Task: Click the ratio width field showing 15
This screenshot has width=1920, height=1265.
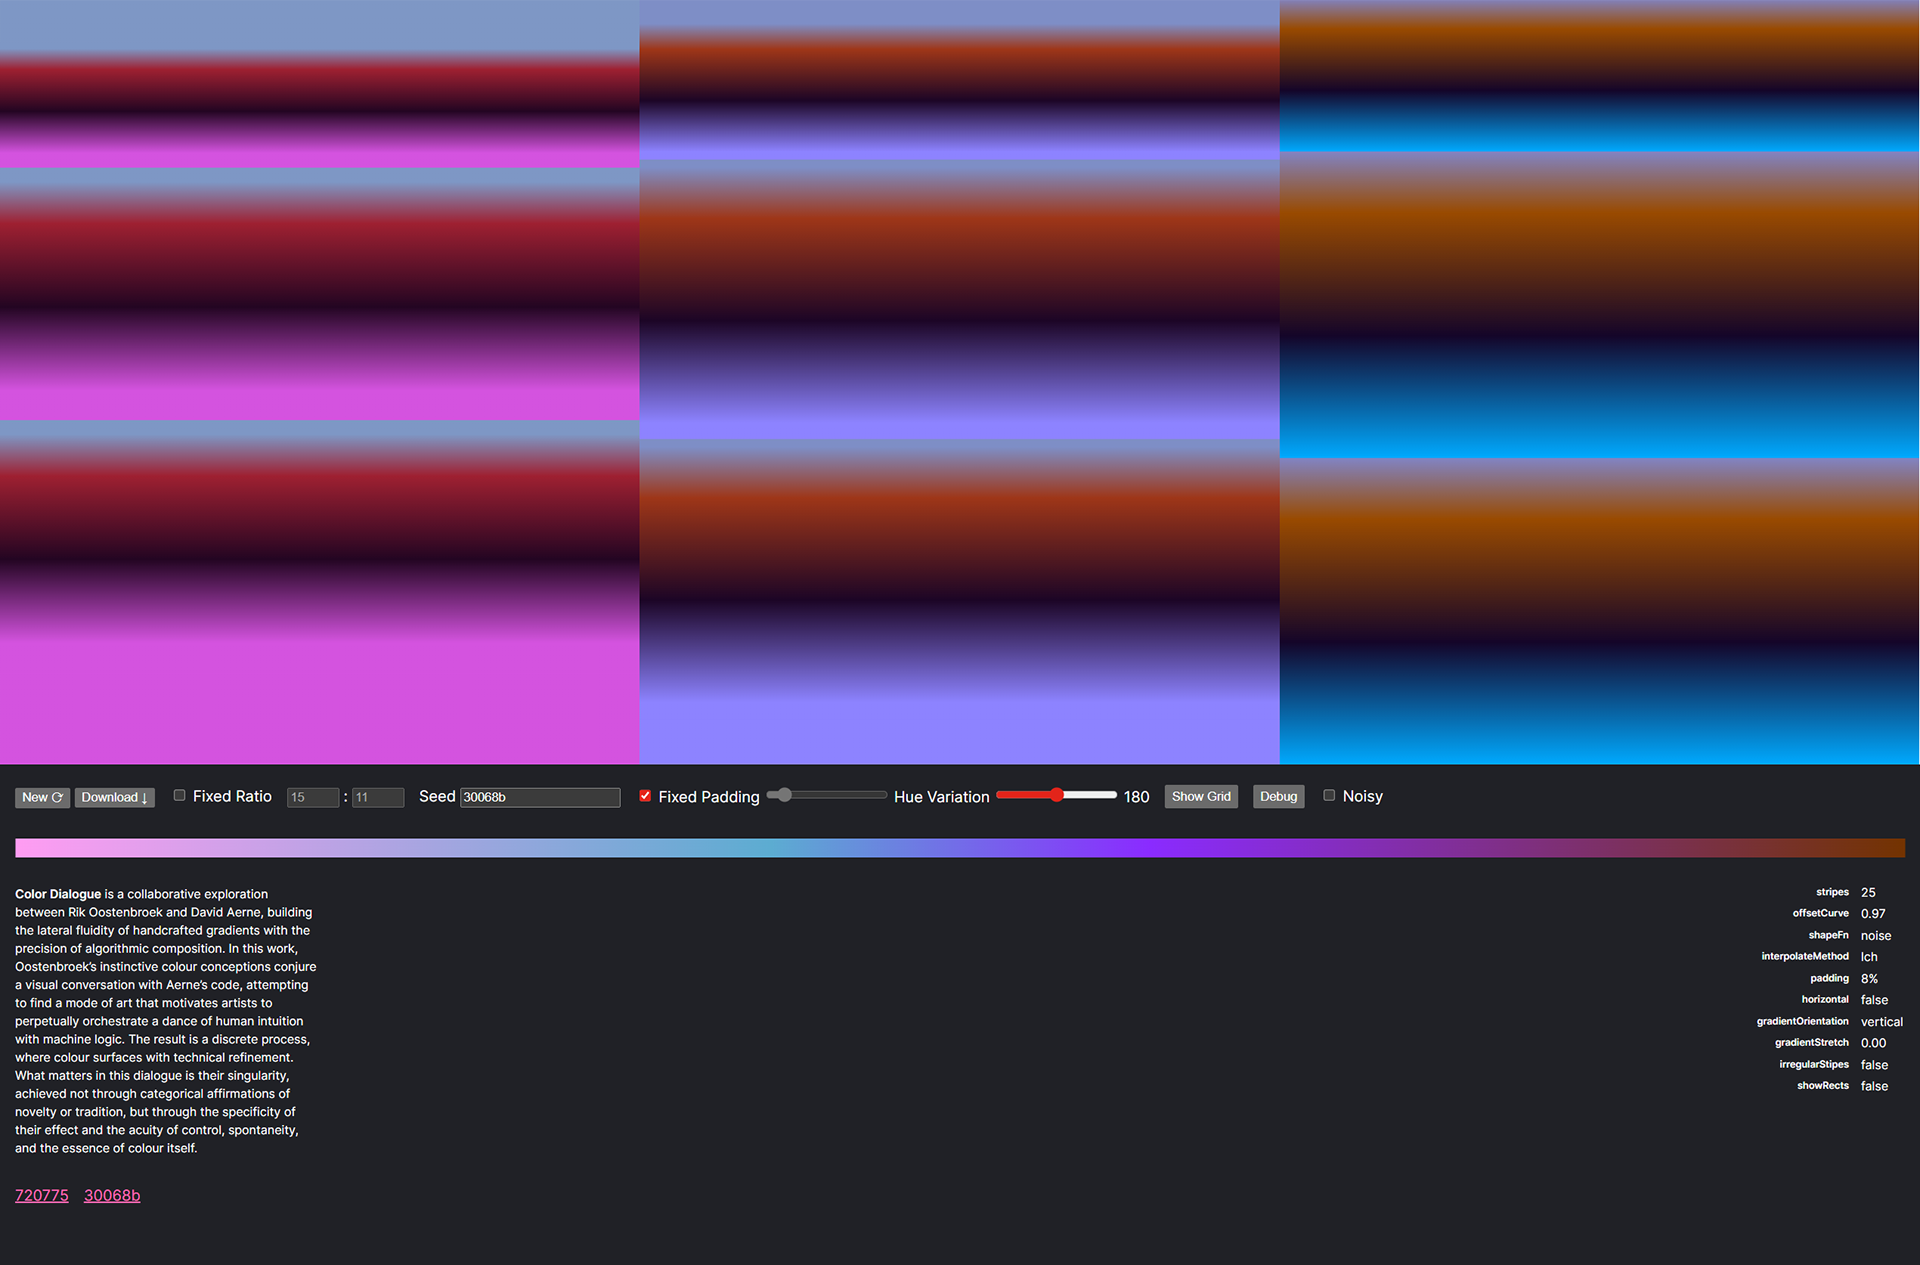Action: [x=312, y=797]
